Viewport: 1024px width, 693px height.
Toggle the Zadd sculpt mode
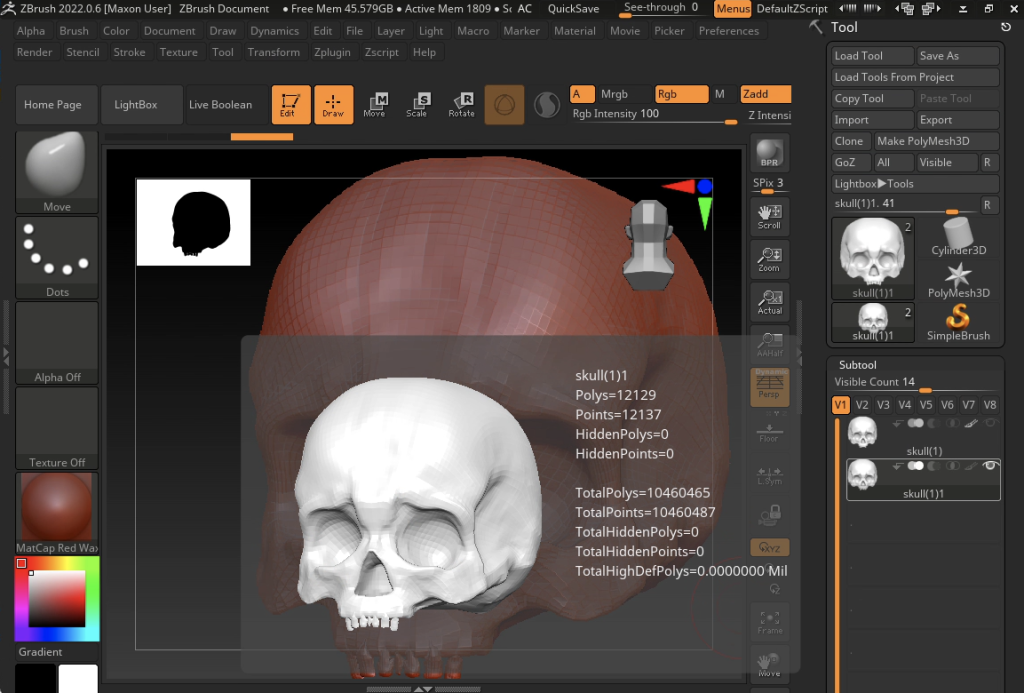765,94
